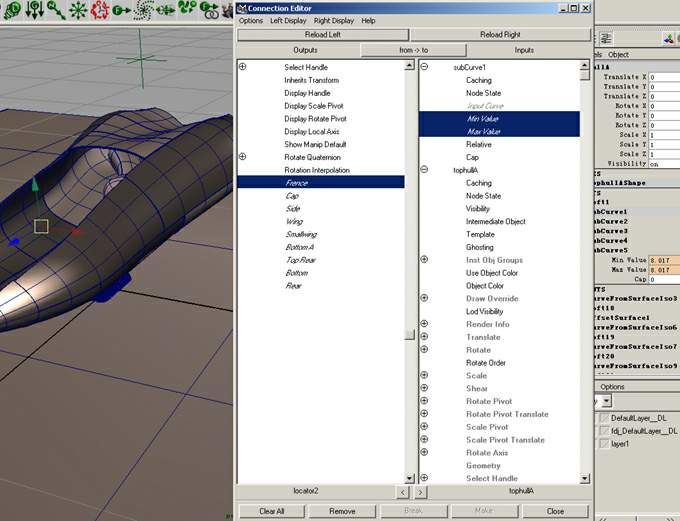Viewport: 680px width, 521px height.
Task: Click Outputs list scrollbar down arrow
Action: point(409,478)
